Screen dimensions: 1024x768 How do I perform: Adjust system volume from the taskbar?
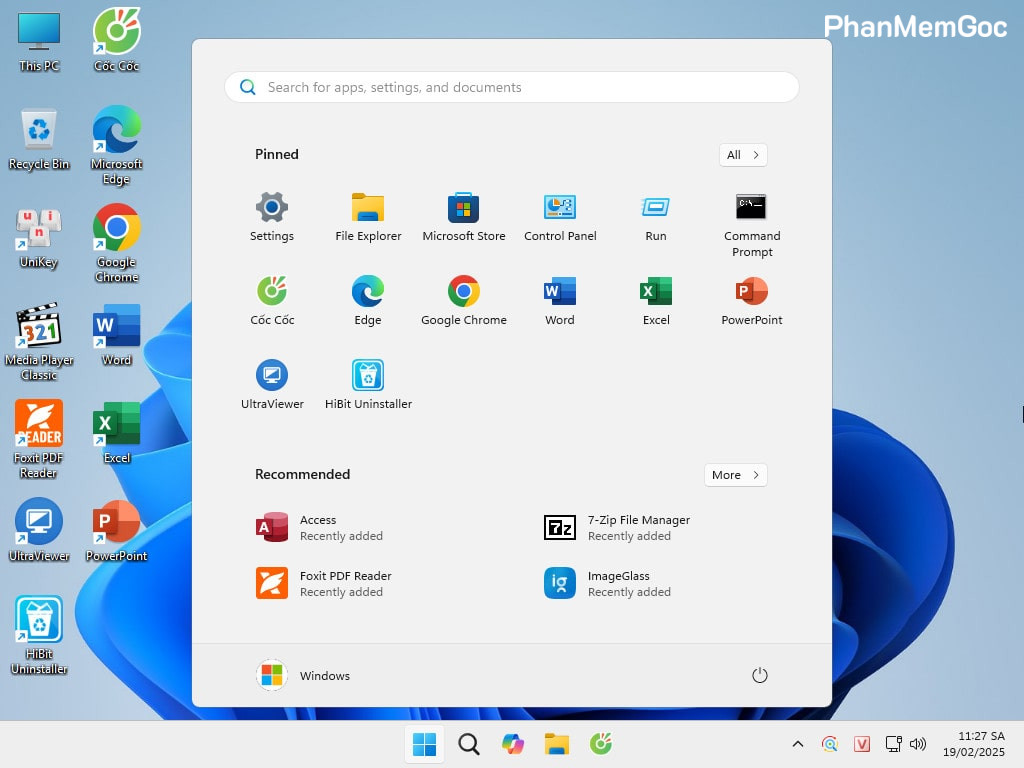coord(918,744)
